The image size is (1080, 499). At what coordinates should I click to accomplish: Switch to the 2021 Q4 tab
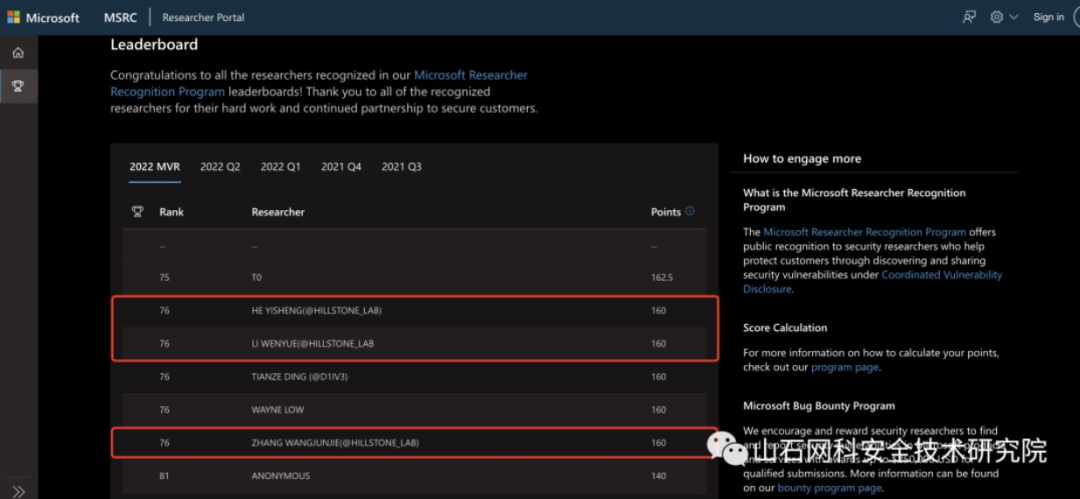[341, 167]
